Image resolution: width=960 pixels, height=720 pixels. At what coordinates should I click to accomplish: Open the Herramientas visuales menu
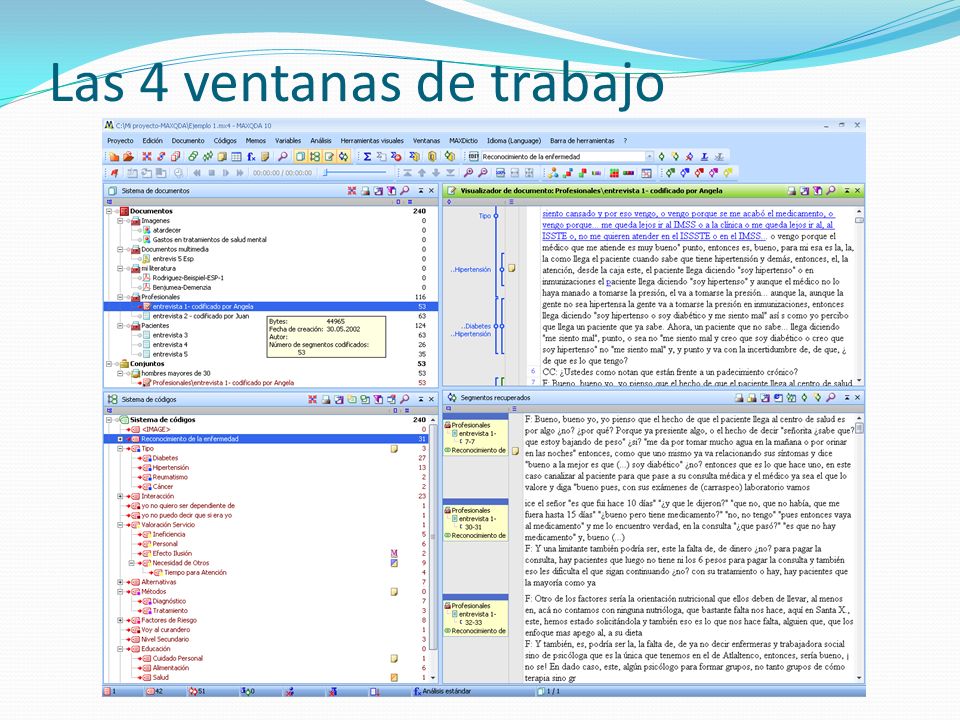tap(372, 141)
